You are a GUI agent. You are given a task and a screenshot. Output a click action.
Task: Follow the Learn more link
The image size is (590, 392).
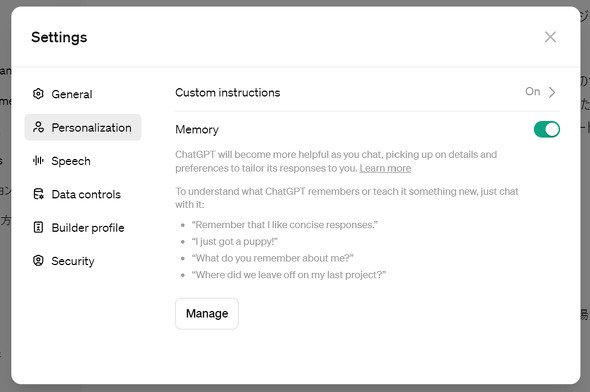point(385,168)
